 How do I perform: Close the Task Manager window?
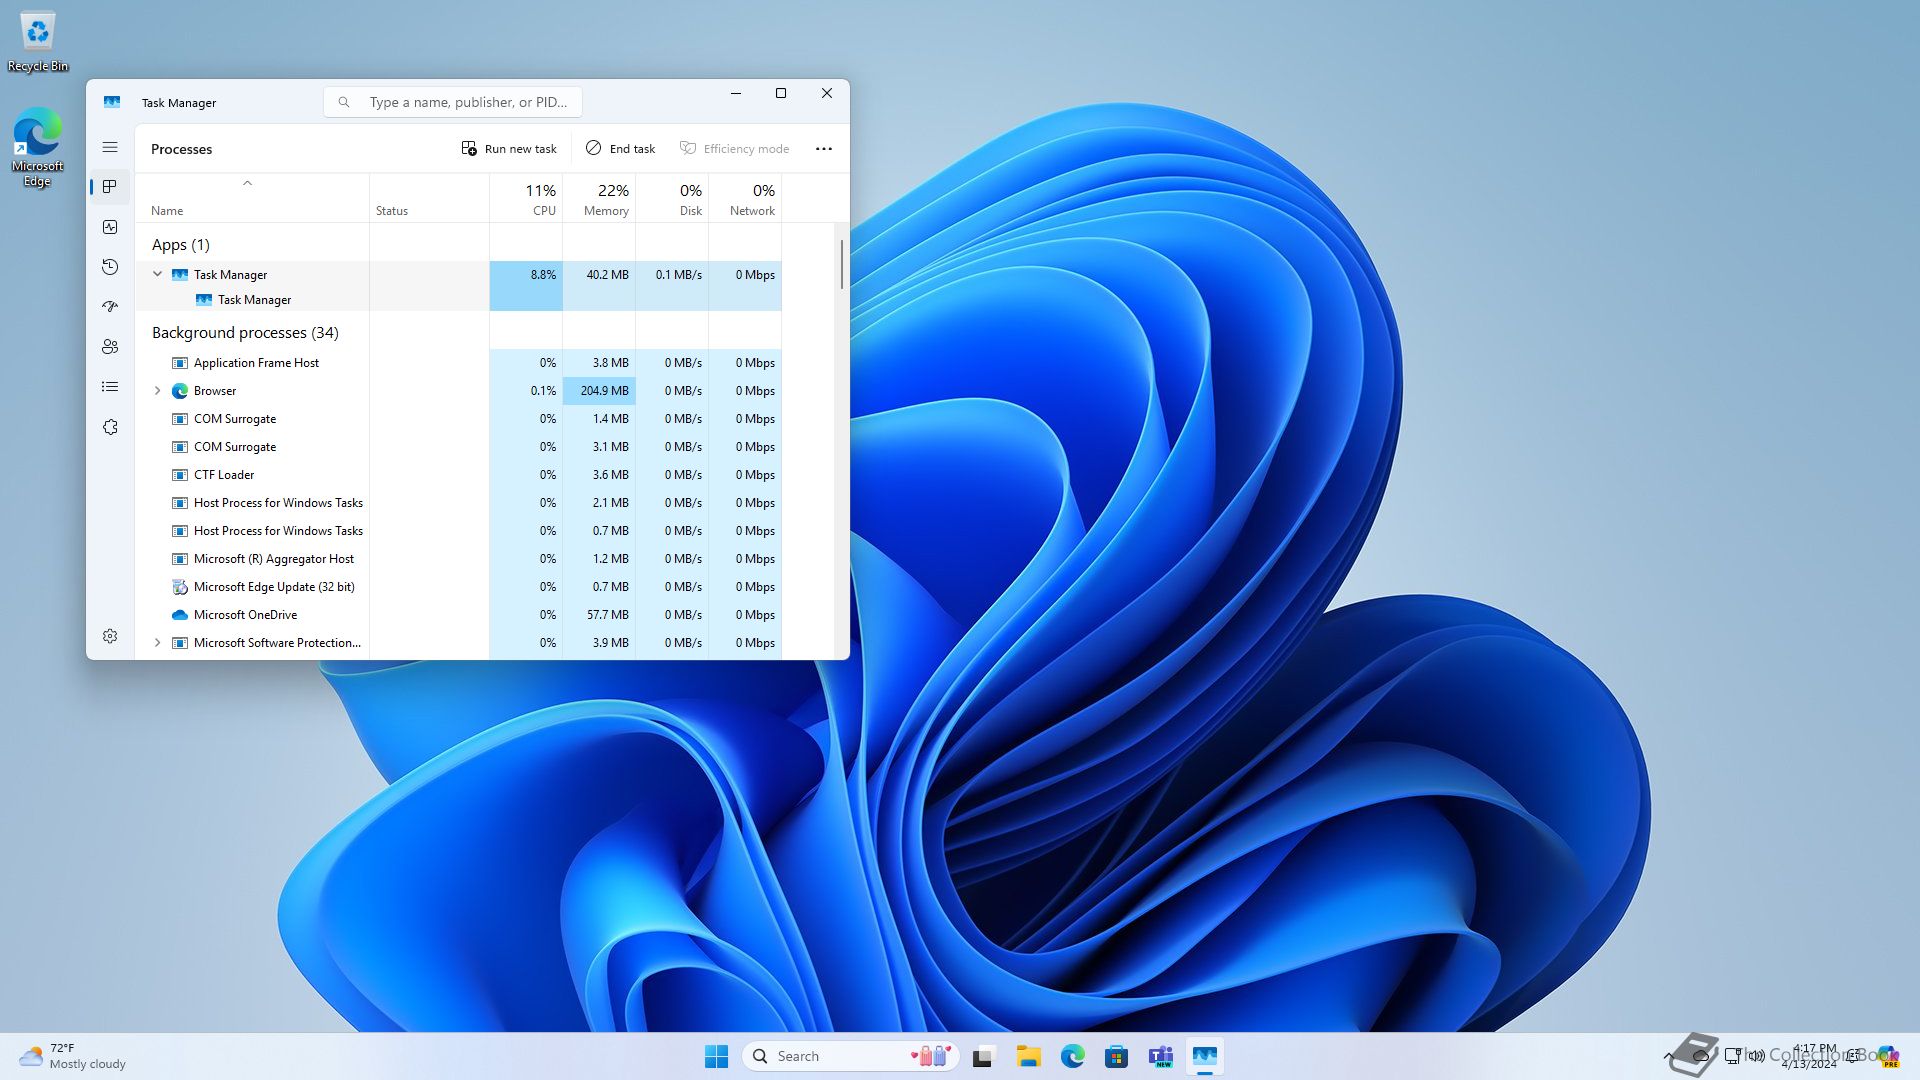[827, 93]
